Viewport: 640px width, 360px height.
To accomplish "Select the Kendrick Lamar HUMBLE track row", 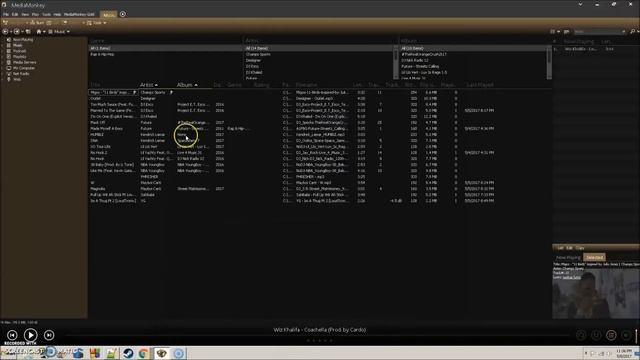I will point(292,134).
